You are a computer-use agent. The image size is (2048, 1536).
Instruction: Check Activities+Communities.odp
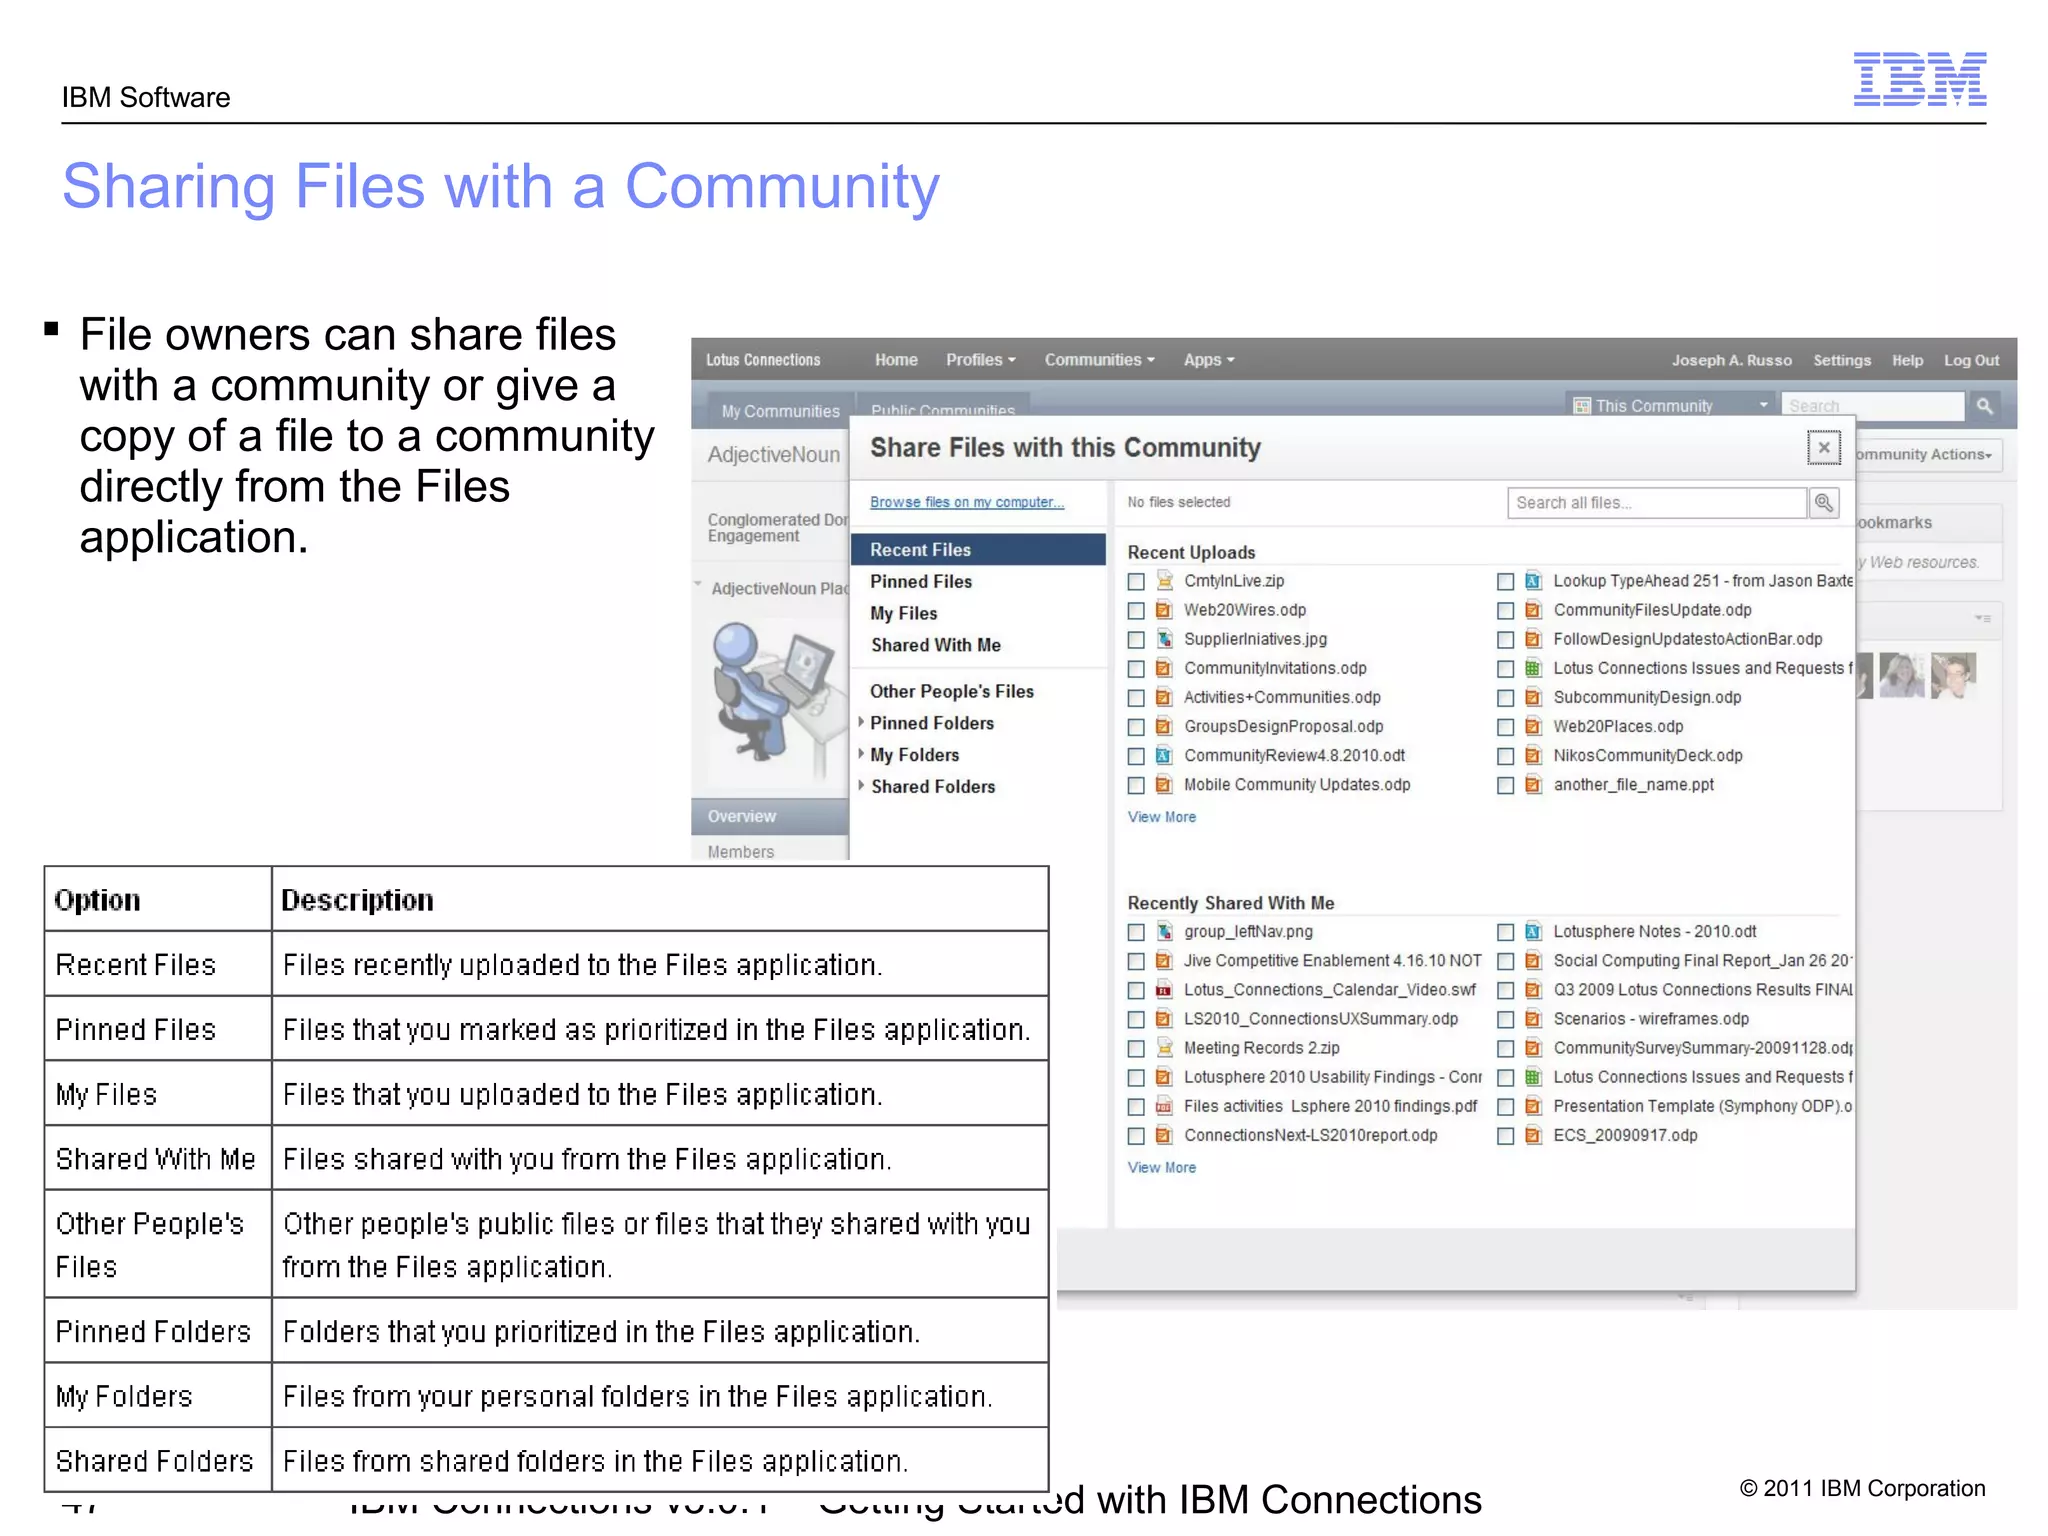click(x=1136, y=698)
